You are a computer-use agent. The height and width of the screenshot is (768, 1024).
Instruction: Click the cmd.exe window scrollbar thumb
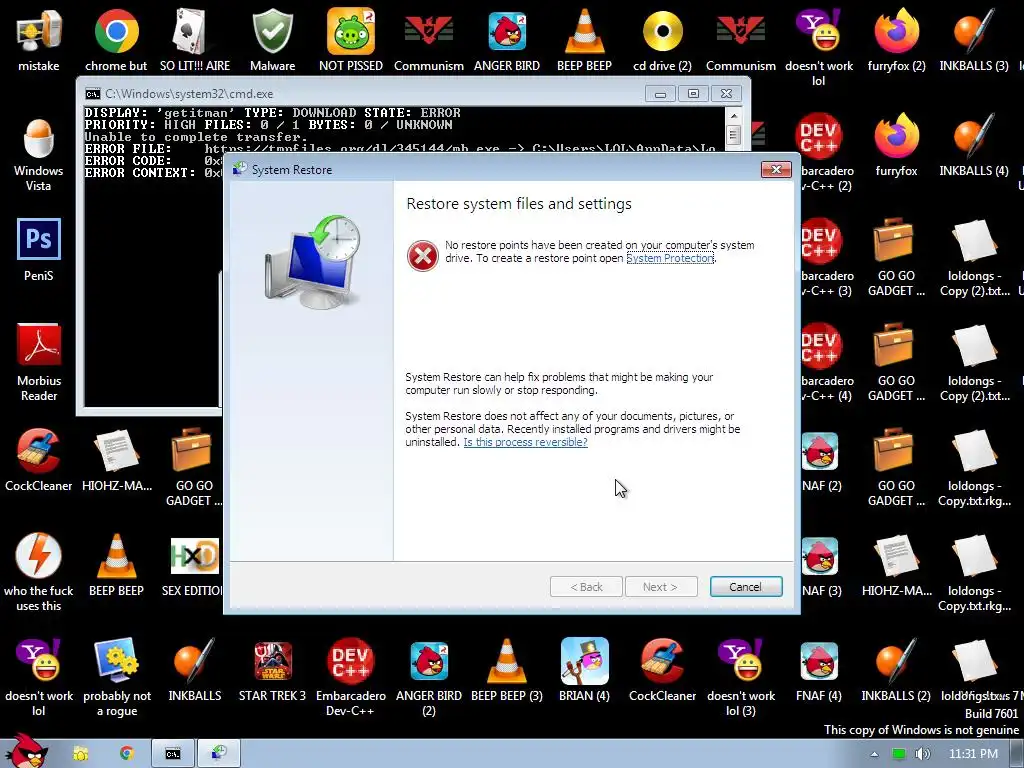point(733,135)
